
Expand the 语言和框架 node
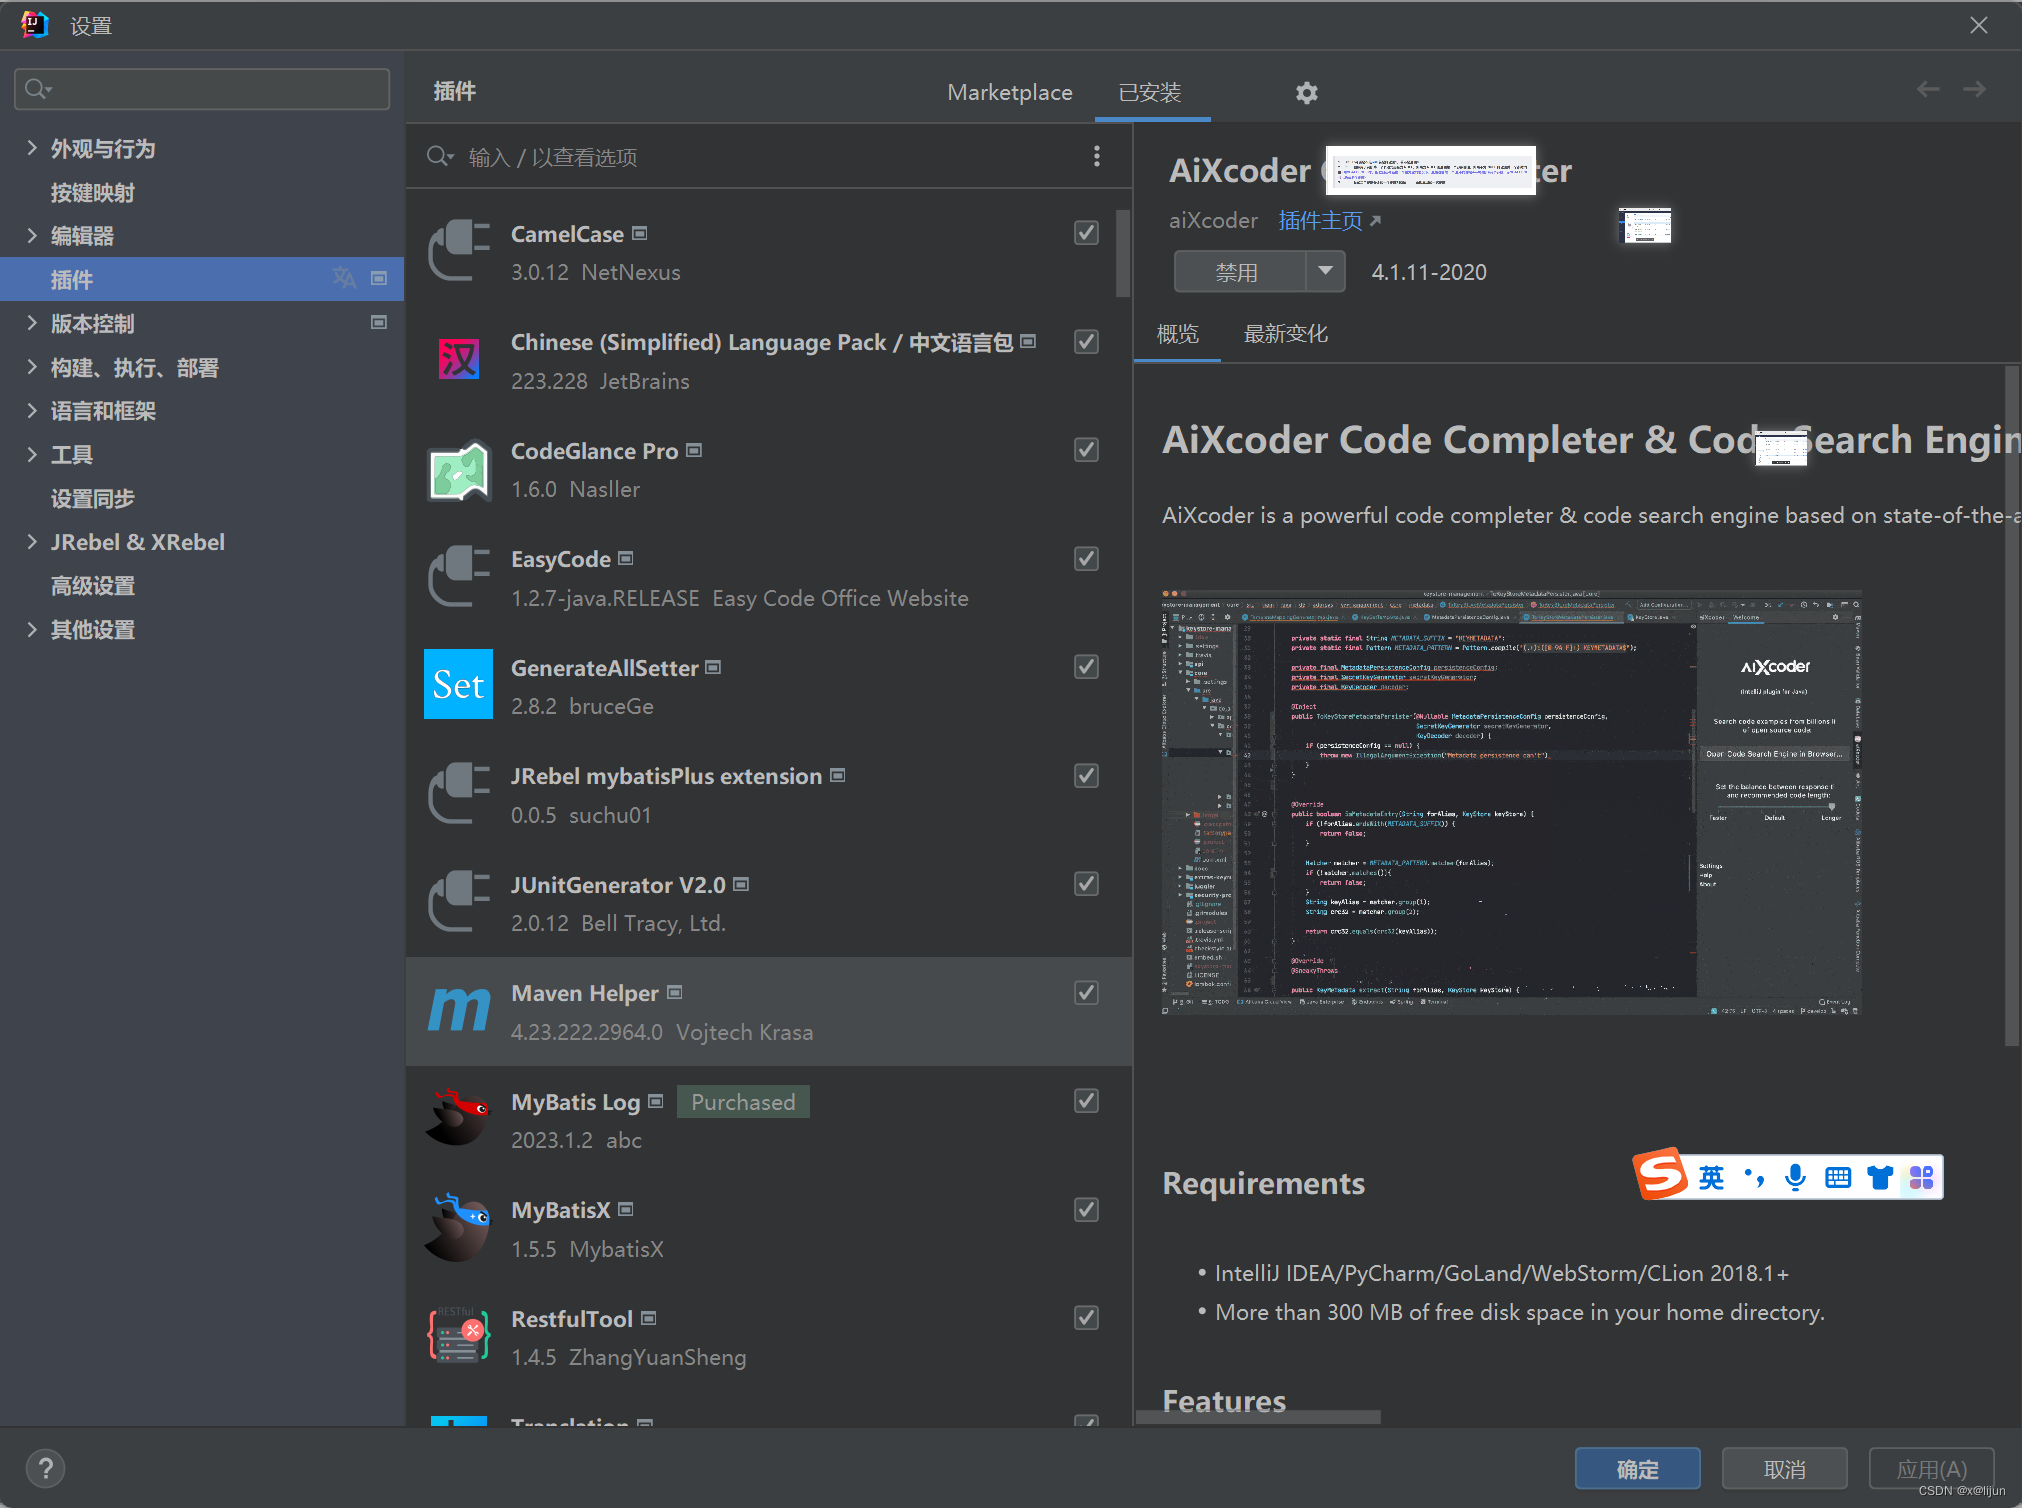(x=32, y=410)
